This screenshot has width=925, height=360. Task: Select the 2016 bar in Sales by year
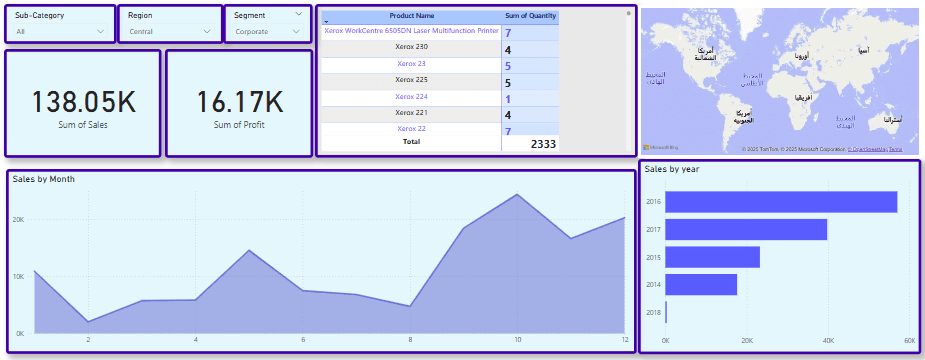(781, 202)
